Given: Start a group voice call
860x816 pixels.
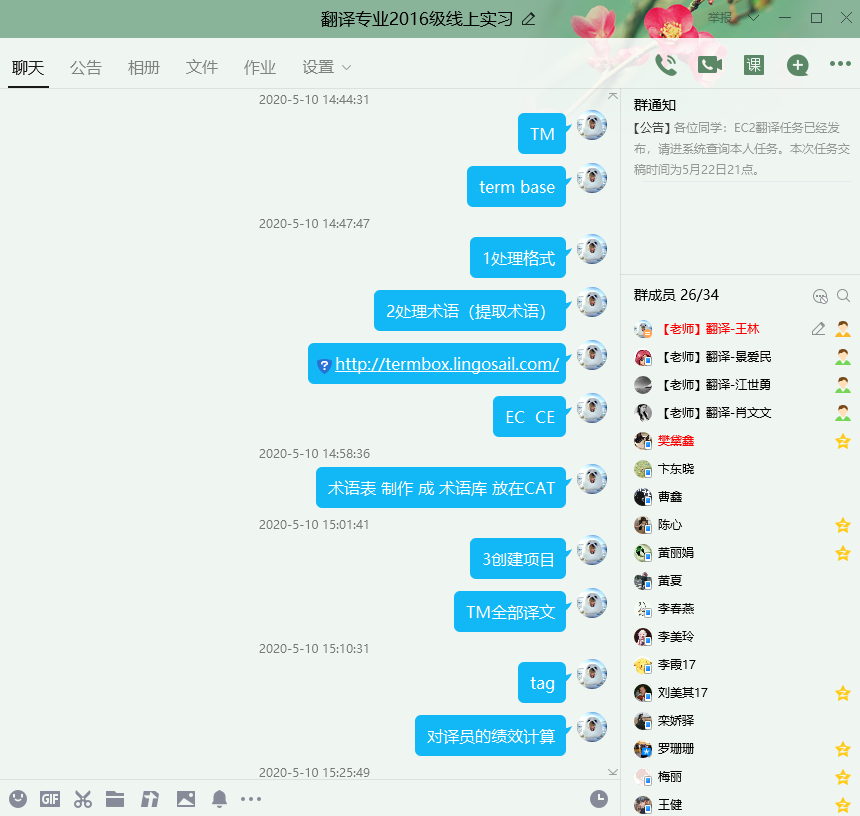Looking at the screenshot, I should pyautogui.click(x=666, y=65).
